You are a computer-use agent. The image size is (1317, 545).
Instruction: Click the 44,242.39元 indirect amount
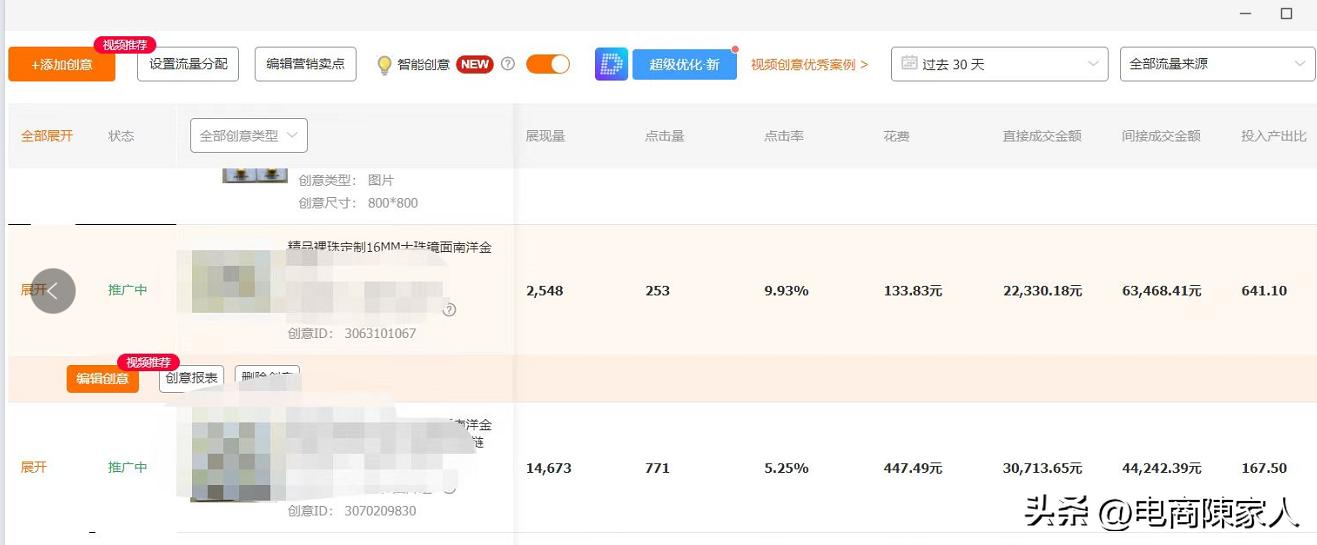tap(1162, 468)
